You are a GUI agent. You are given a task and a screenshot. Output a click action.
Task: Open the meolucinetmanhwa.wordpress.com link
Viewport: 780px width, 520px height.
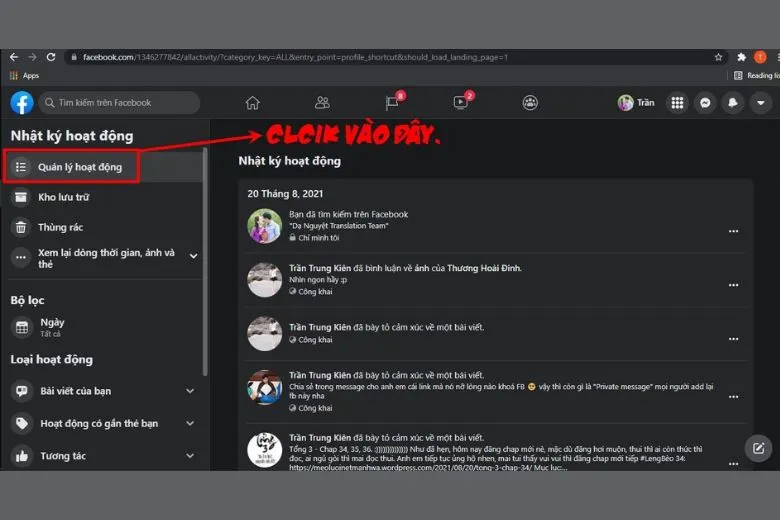click(410, 467)
